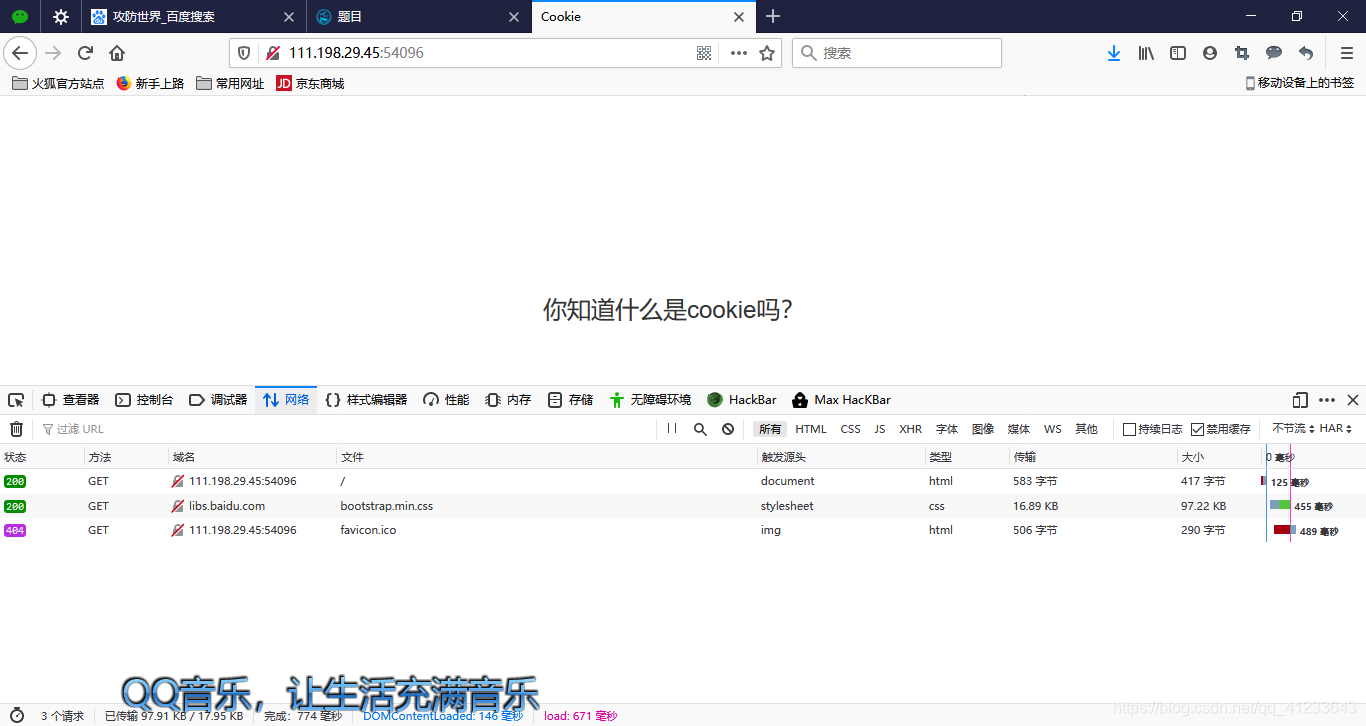Open the network search magnifier icon
Viewport: 1366px width, 726px height.
tap(700, 429)
